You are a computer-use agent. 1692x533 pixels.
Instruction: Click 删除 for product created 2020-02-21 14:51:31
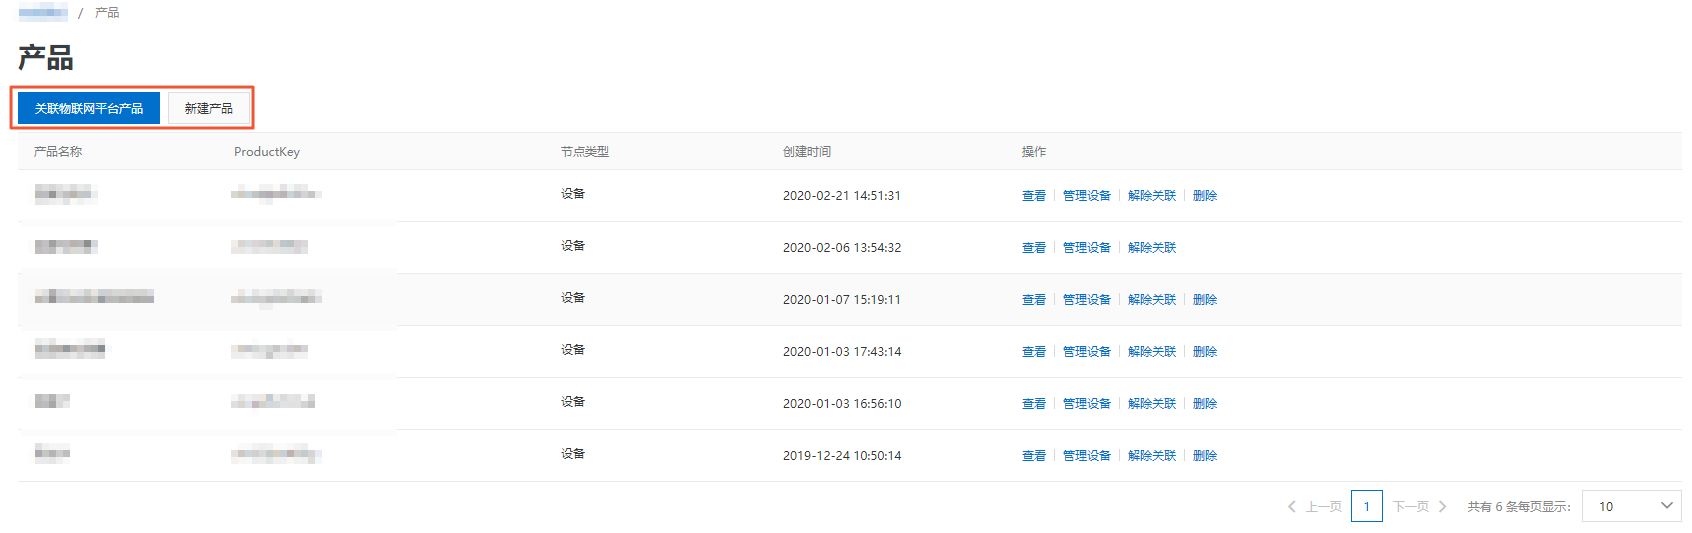coord(1205,196)
